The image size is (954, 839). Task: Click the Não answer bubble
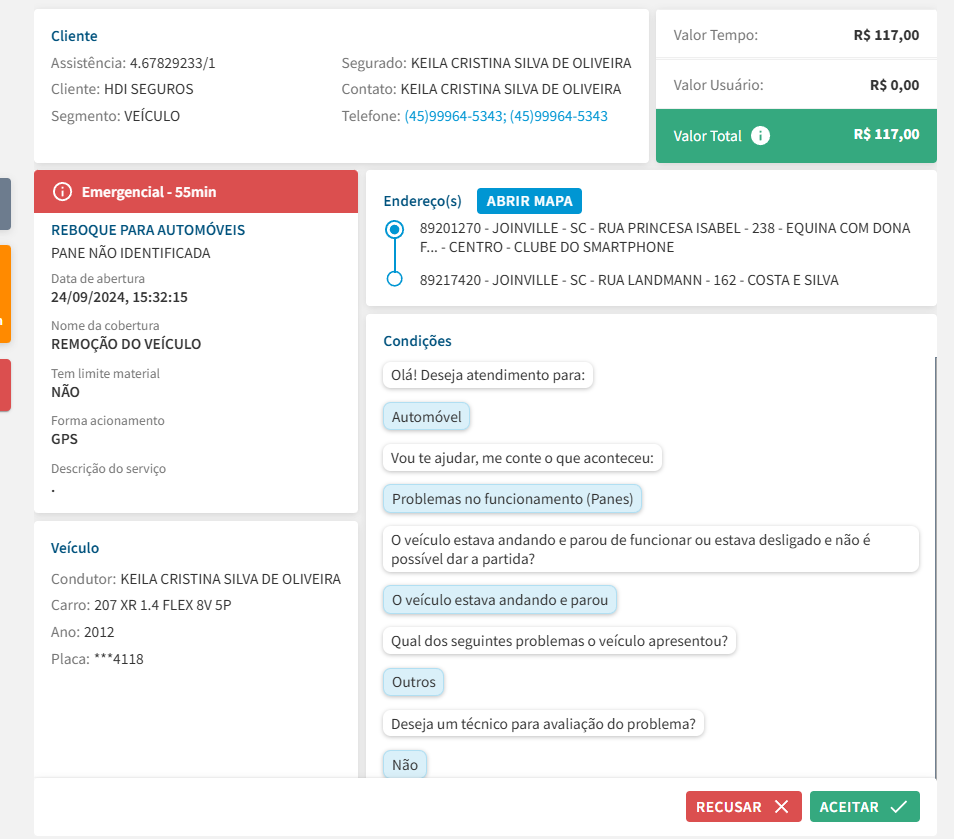[x=405, y=765]
